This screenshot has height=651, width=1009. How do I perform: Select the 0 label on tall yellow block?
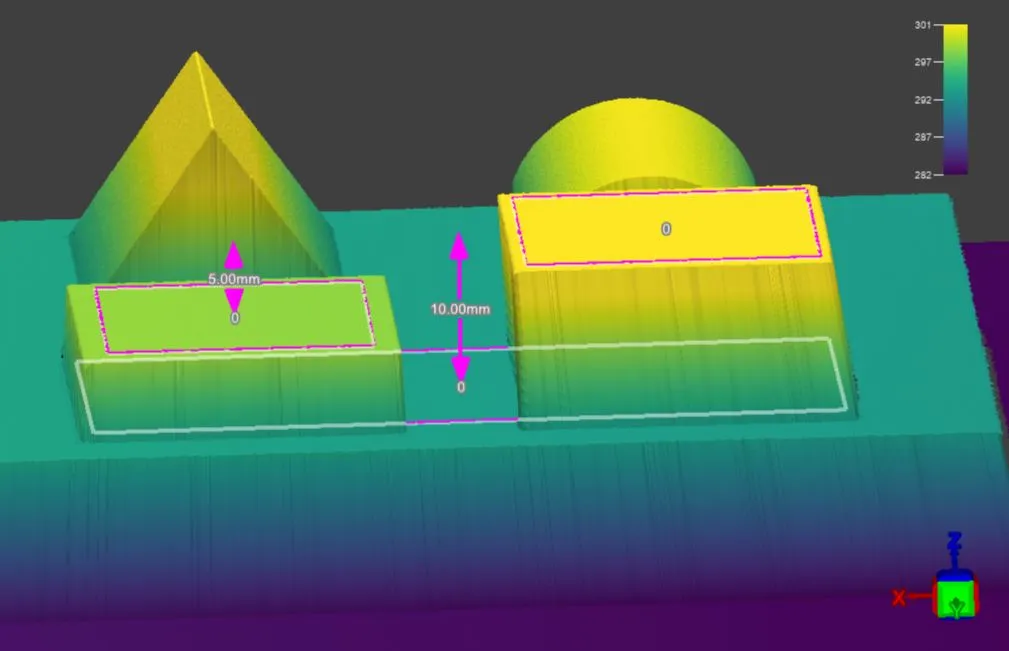click(x=666, y=229)
